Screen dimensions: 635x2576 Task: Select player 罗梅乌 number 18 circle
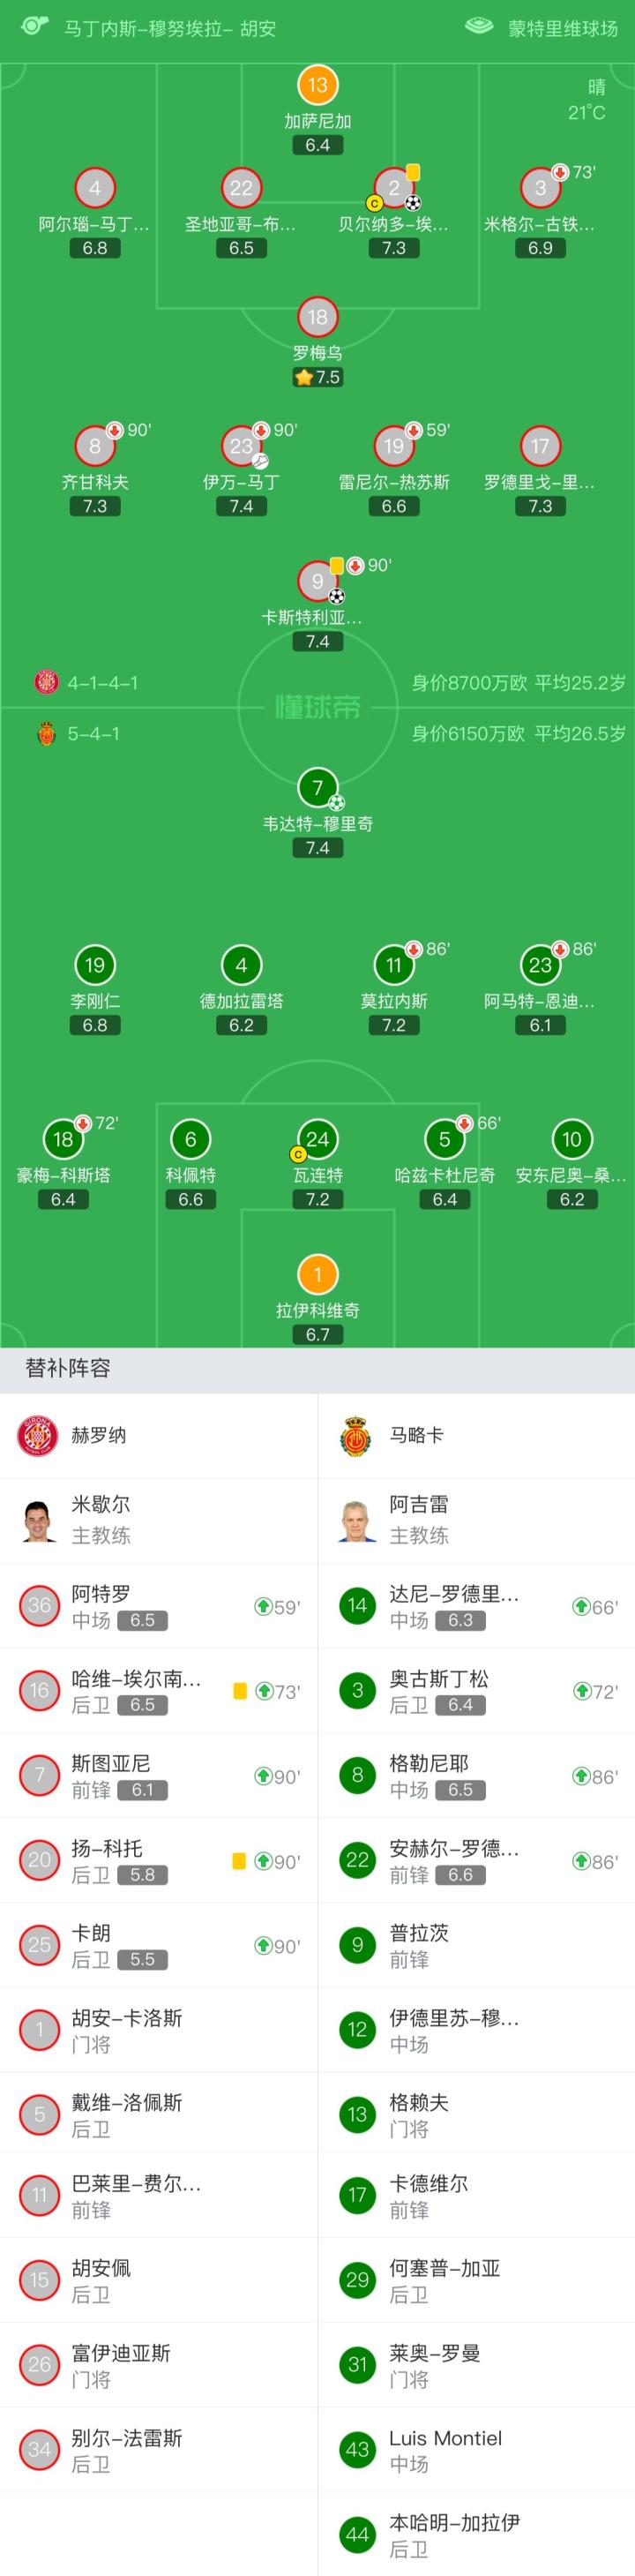pos(317,317)
